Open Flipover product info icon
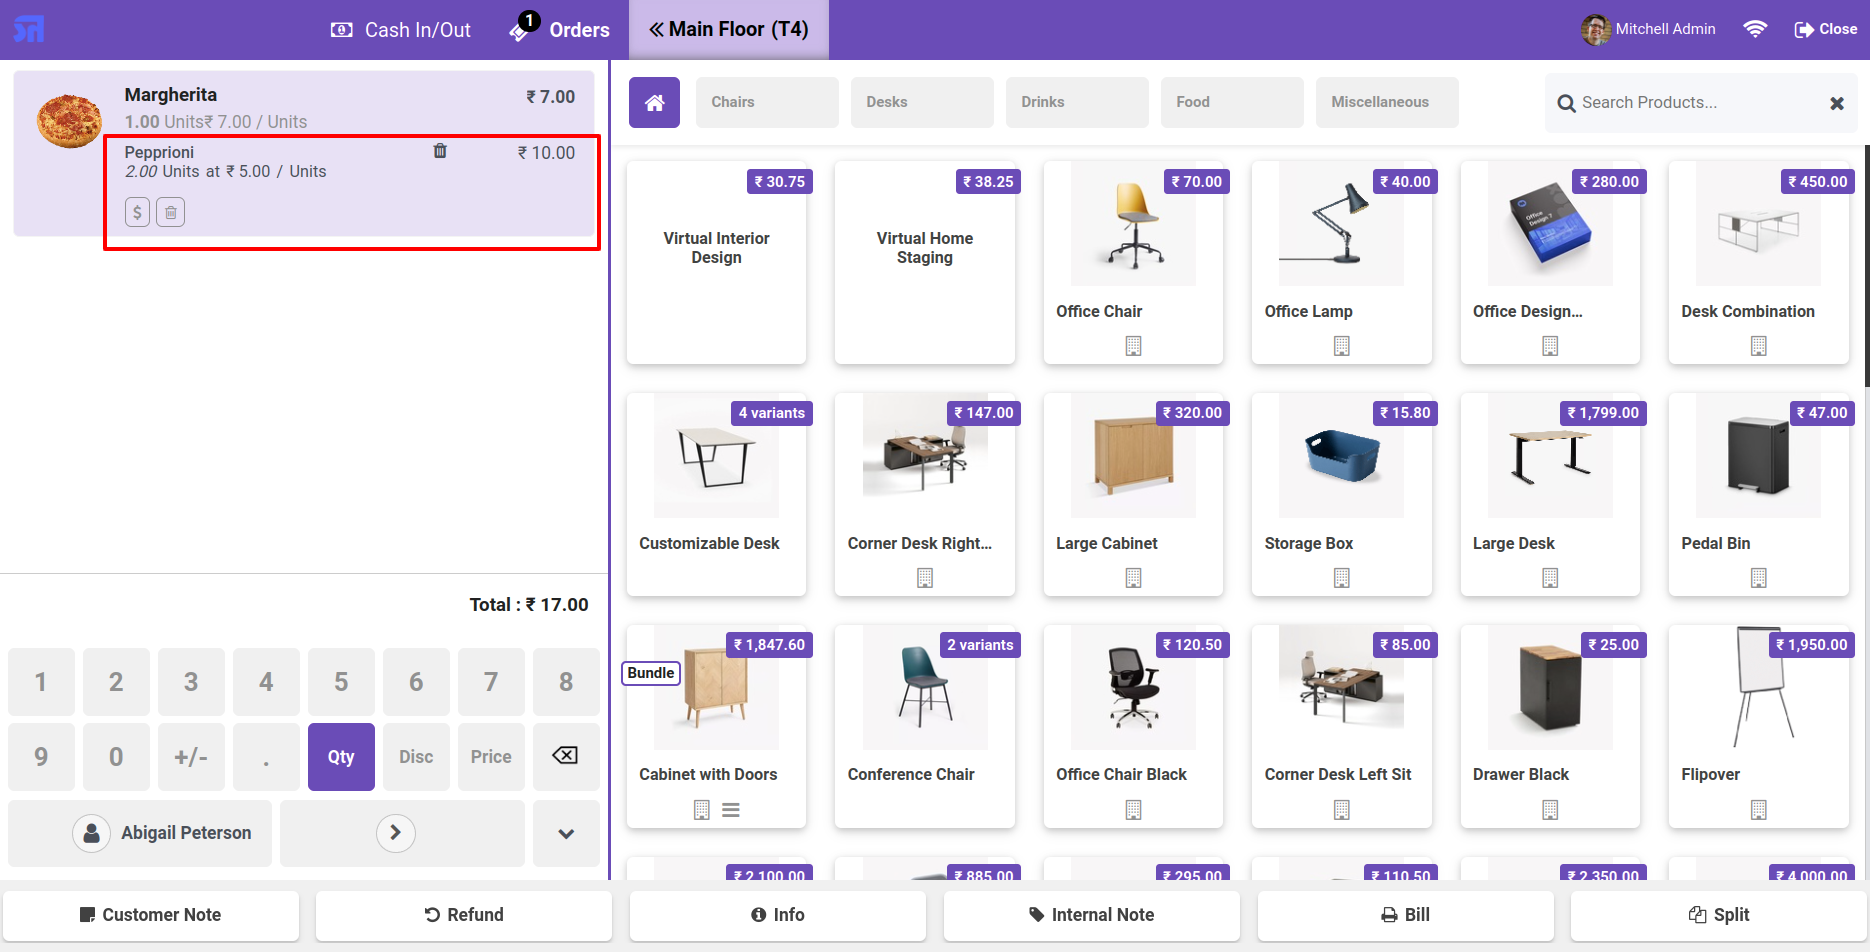Image resolution: width=1870 pixels, height=952 pixels. 1759,810
